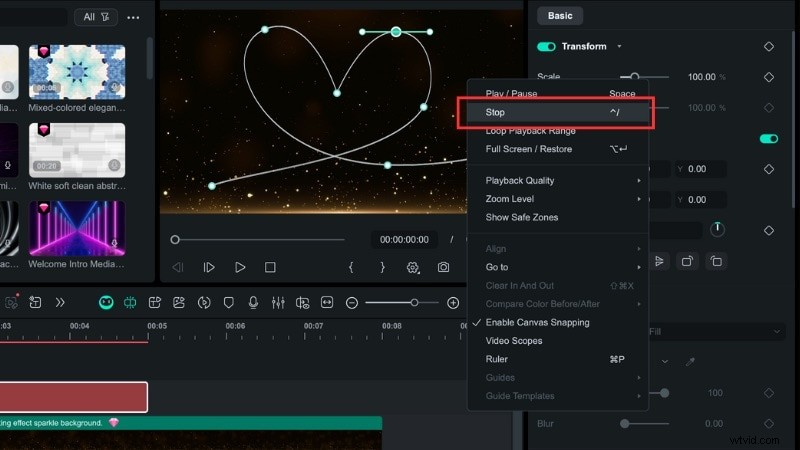
Task: Click the Mark In brace icon
Action: [x=351, y=267]
